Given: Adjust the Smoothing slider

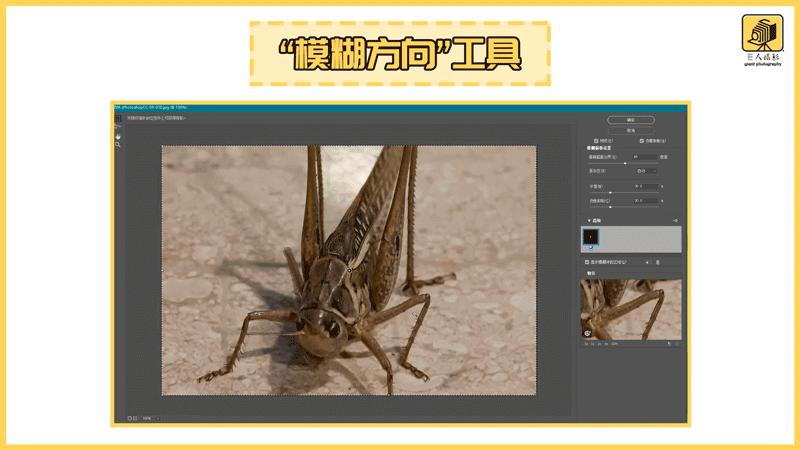Looking at the screenshot, I should [610, 192].
